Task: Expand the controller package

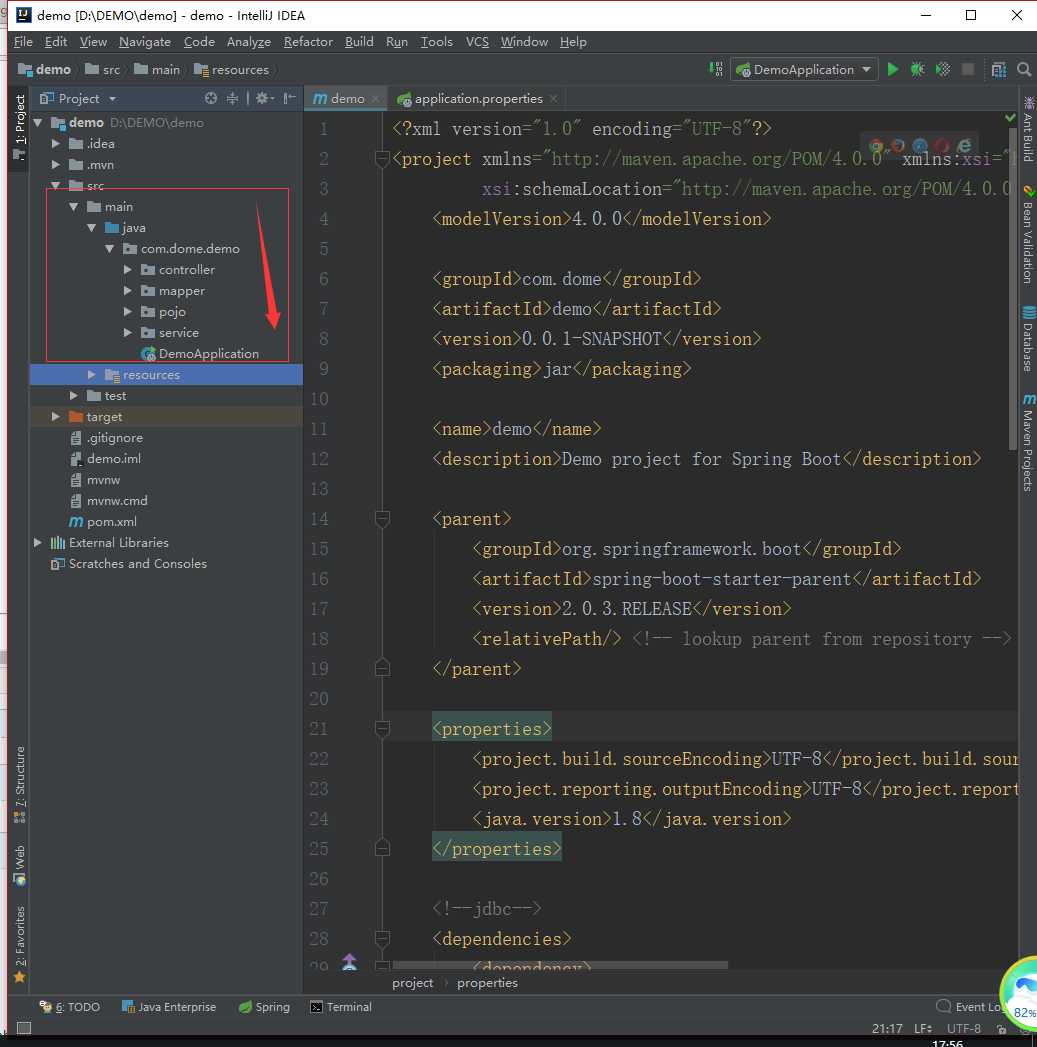Action: coord(128,270)
